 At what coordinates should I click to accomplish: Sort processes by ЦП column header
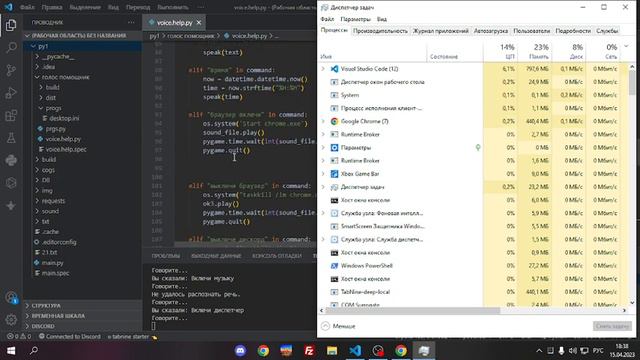[x=500, y=51]
